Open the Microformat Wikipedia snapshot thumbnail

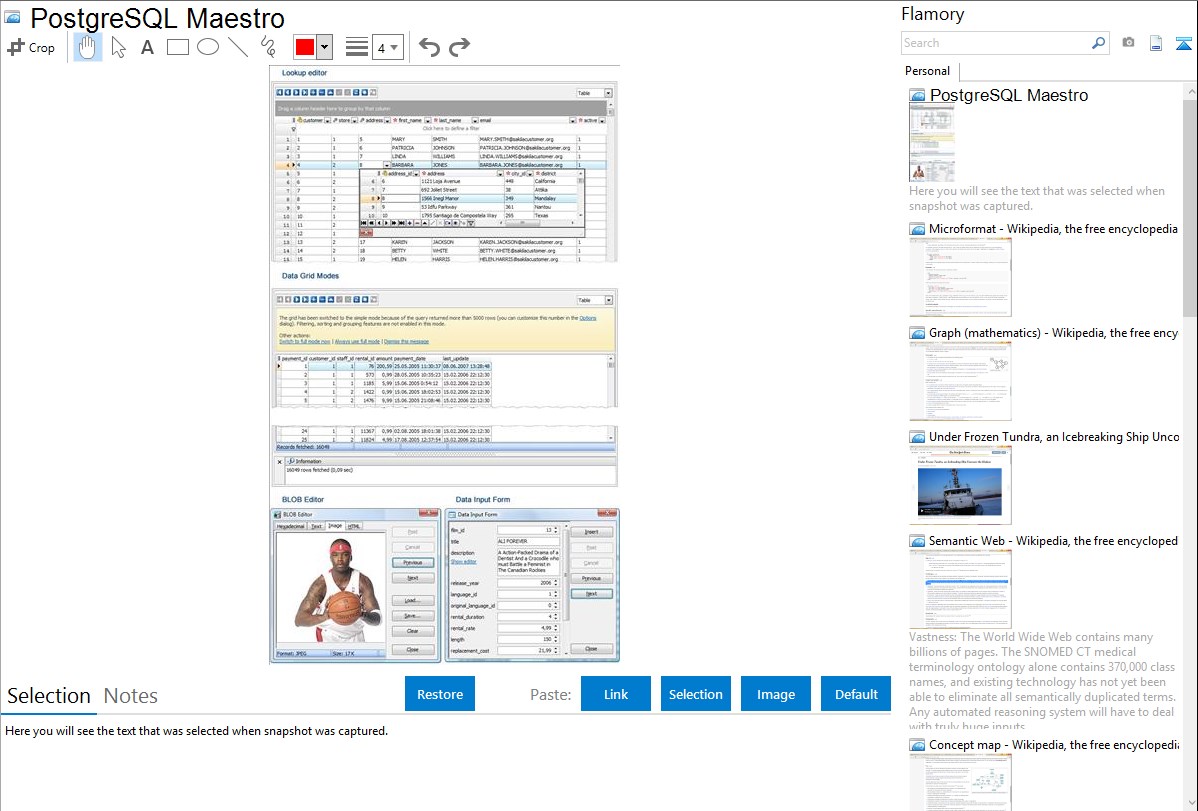(x=960, y=277)
